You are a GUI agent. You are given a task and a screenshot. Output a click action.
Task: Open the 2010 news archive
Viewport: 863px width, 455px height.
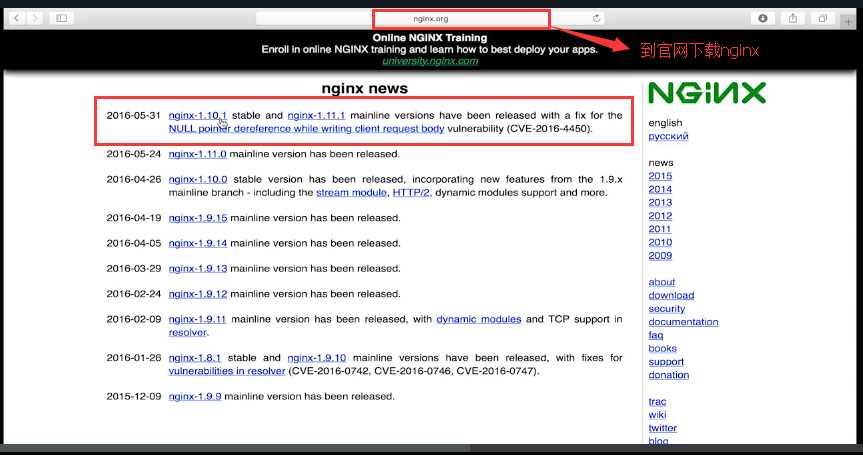coord(660,242)
